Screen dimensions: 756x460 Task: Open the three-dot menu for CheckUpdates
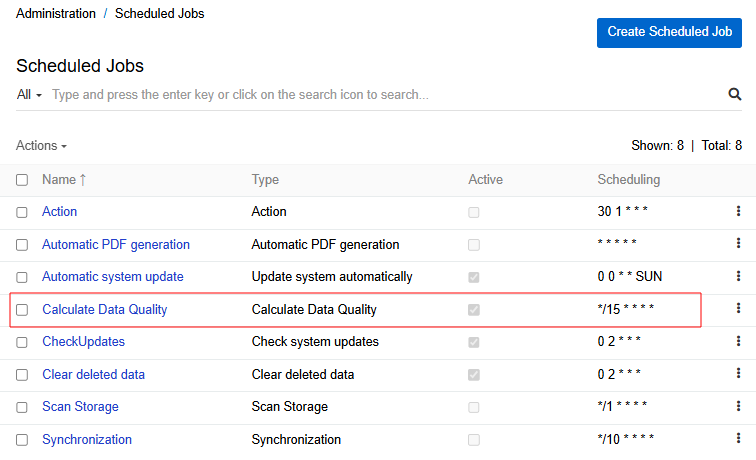[738, 341]
